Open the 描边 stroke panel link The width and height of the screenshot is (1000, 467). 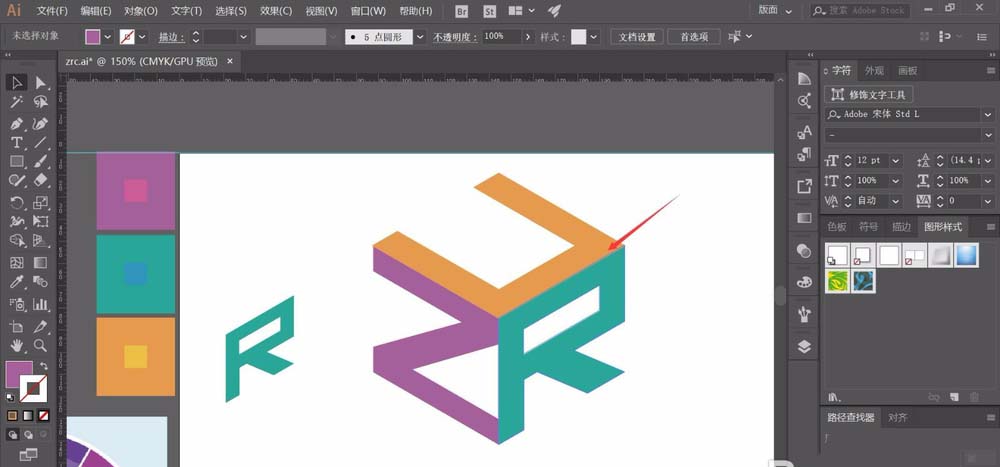pyautogui.click(x=172, y=37)
